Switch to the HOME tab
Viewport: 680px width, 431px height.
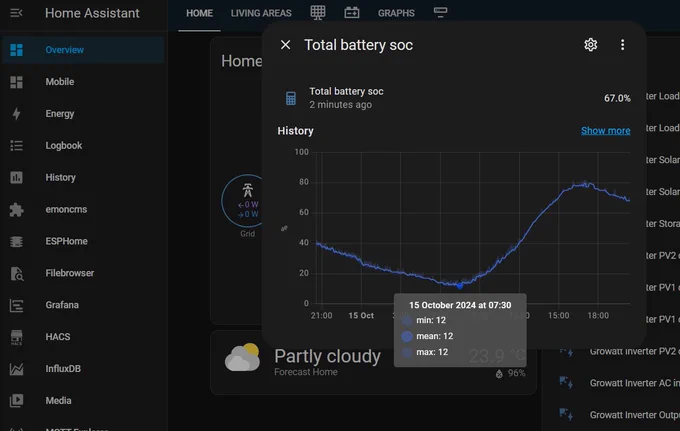click(199, 13)
